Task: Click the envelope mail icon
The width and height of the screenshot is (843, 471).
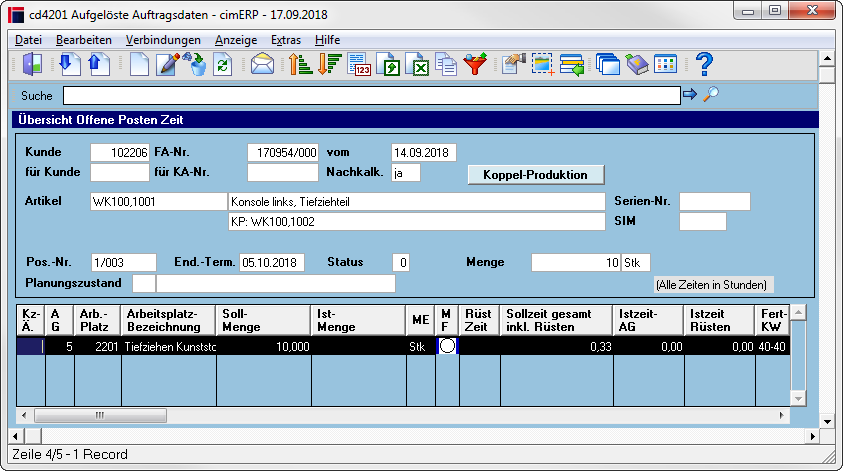Action: pyautogui.click(x=262, y=65)
